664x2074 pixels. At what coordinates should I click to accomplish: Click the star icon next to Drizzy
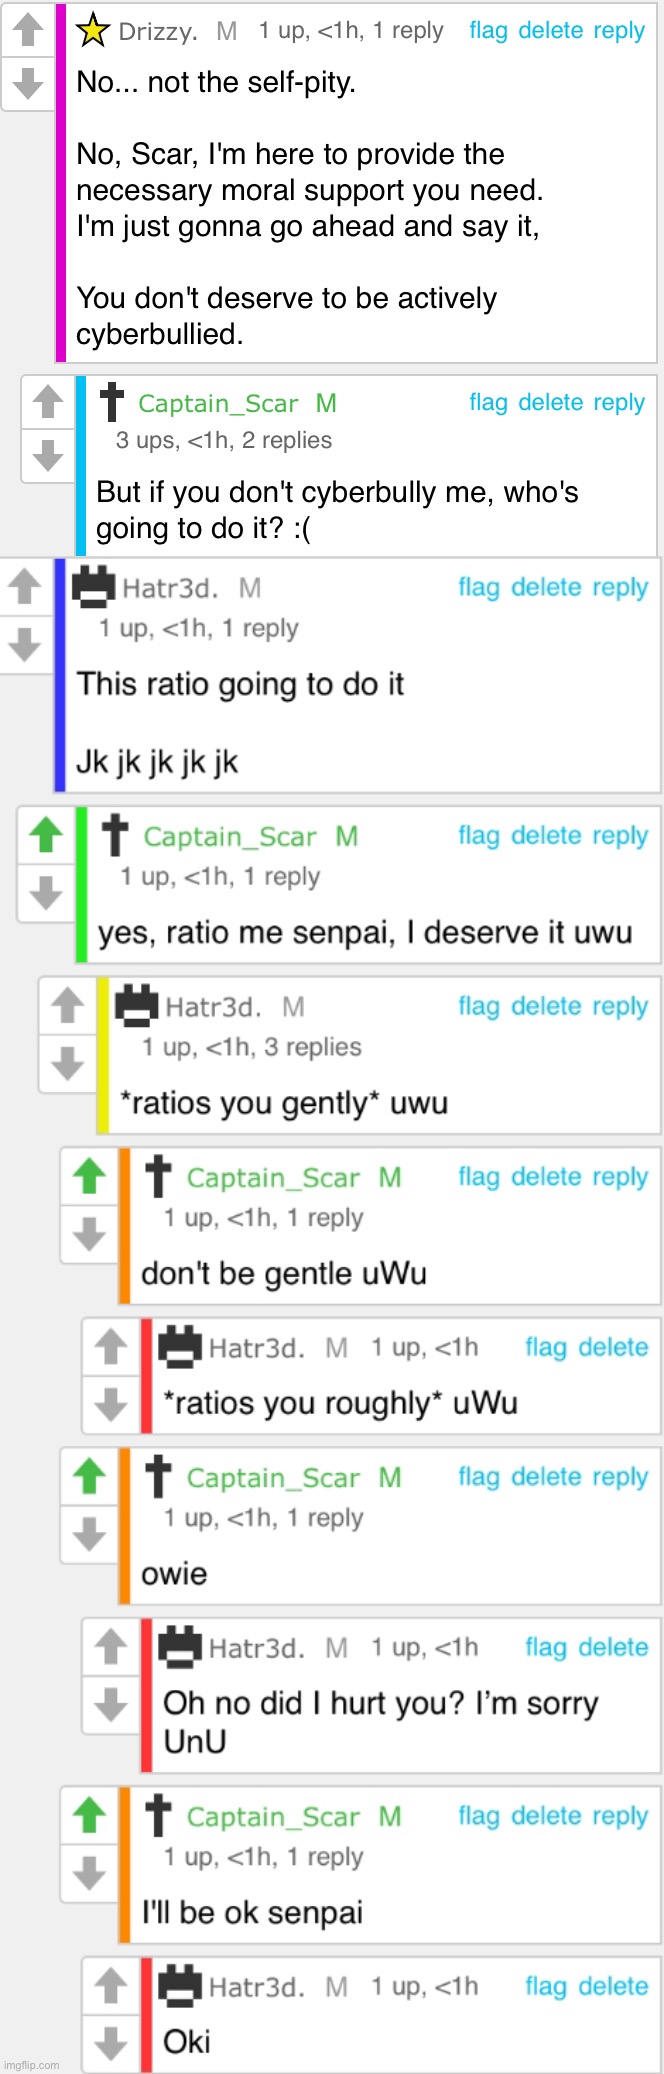click(x=93, y=30)
